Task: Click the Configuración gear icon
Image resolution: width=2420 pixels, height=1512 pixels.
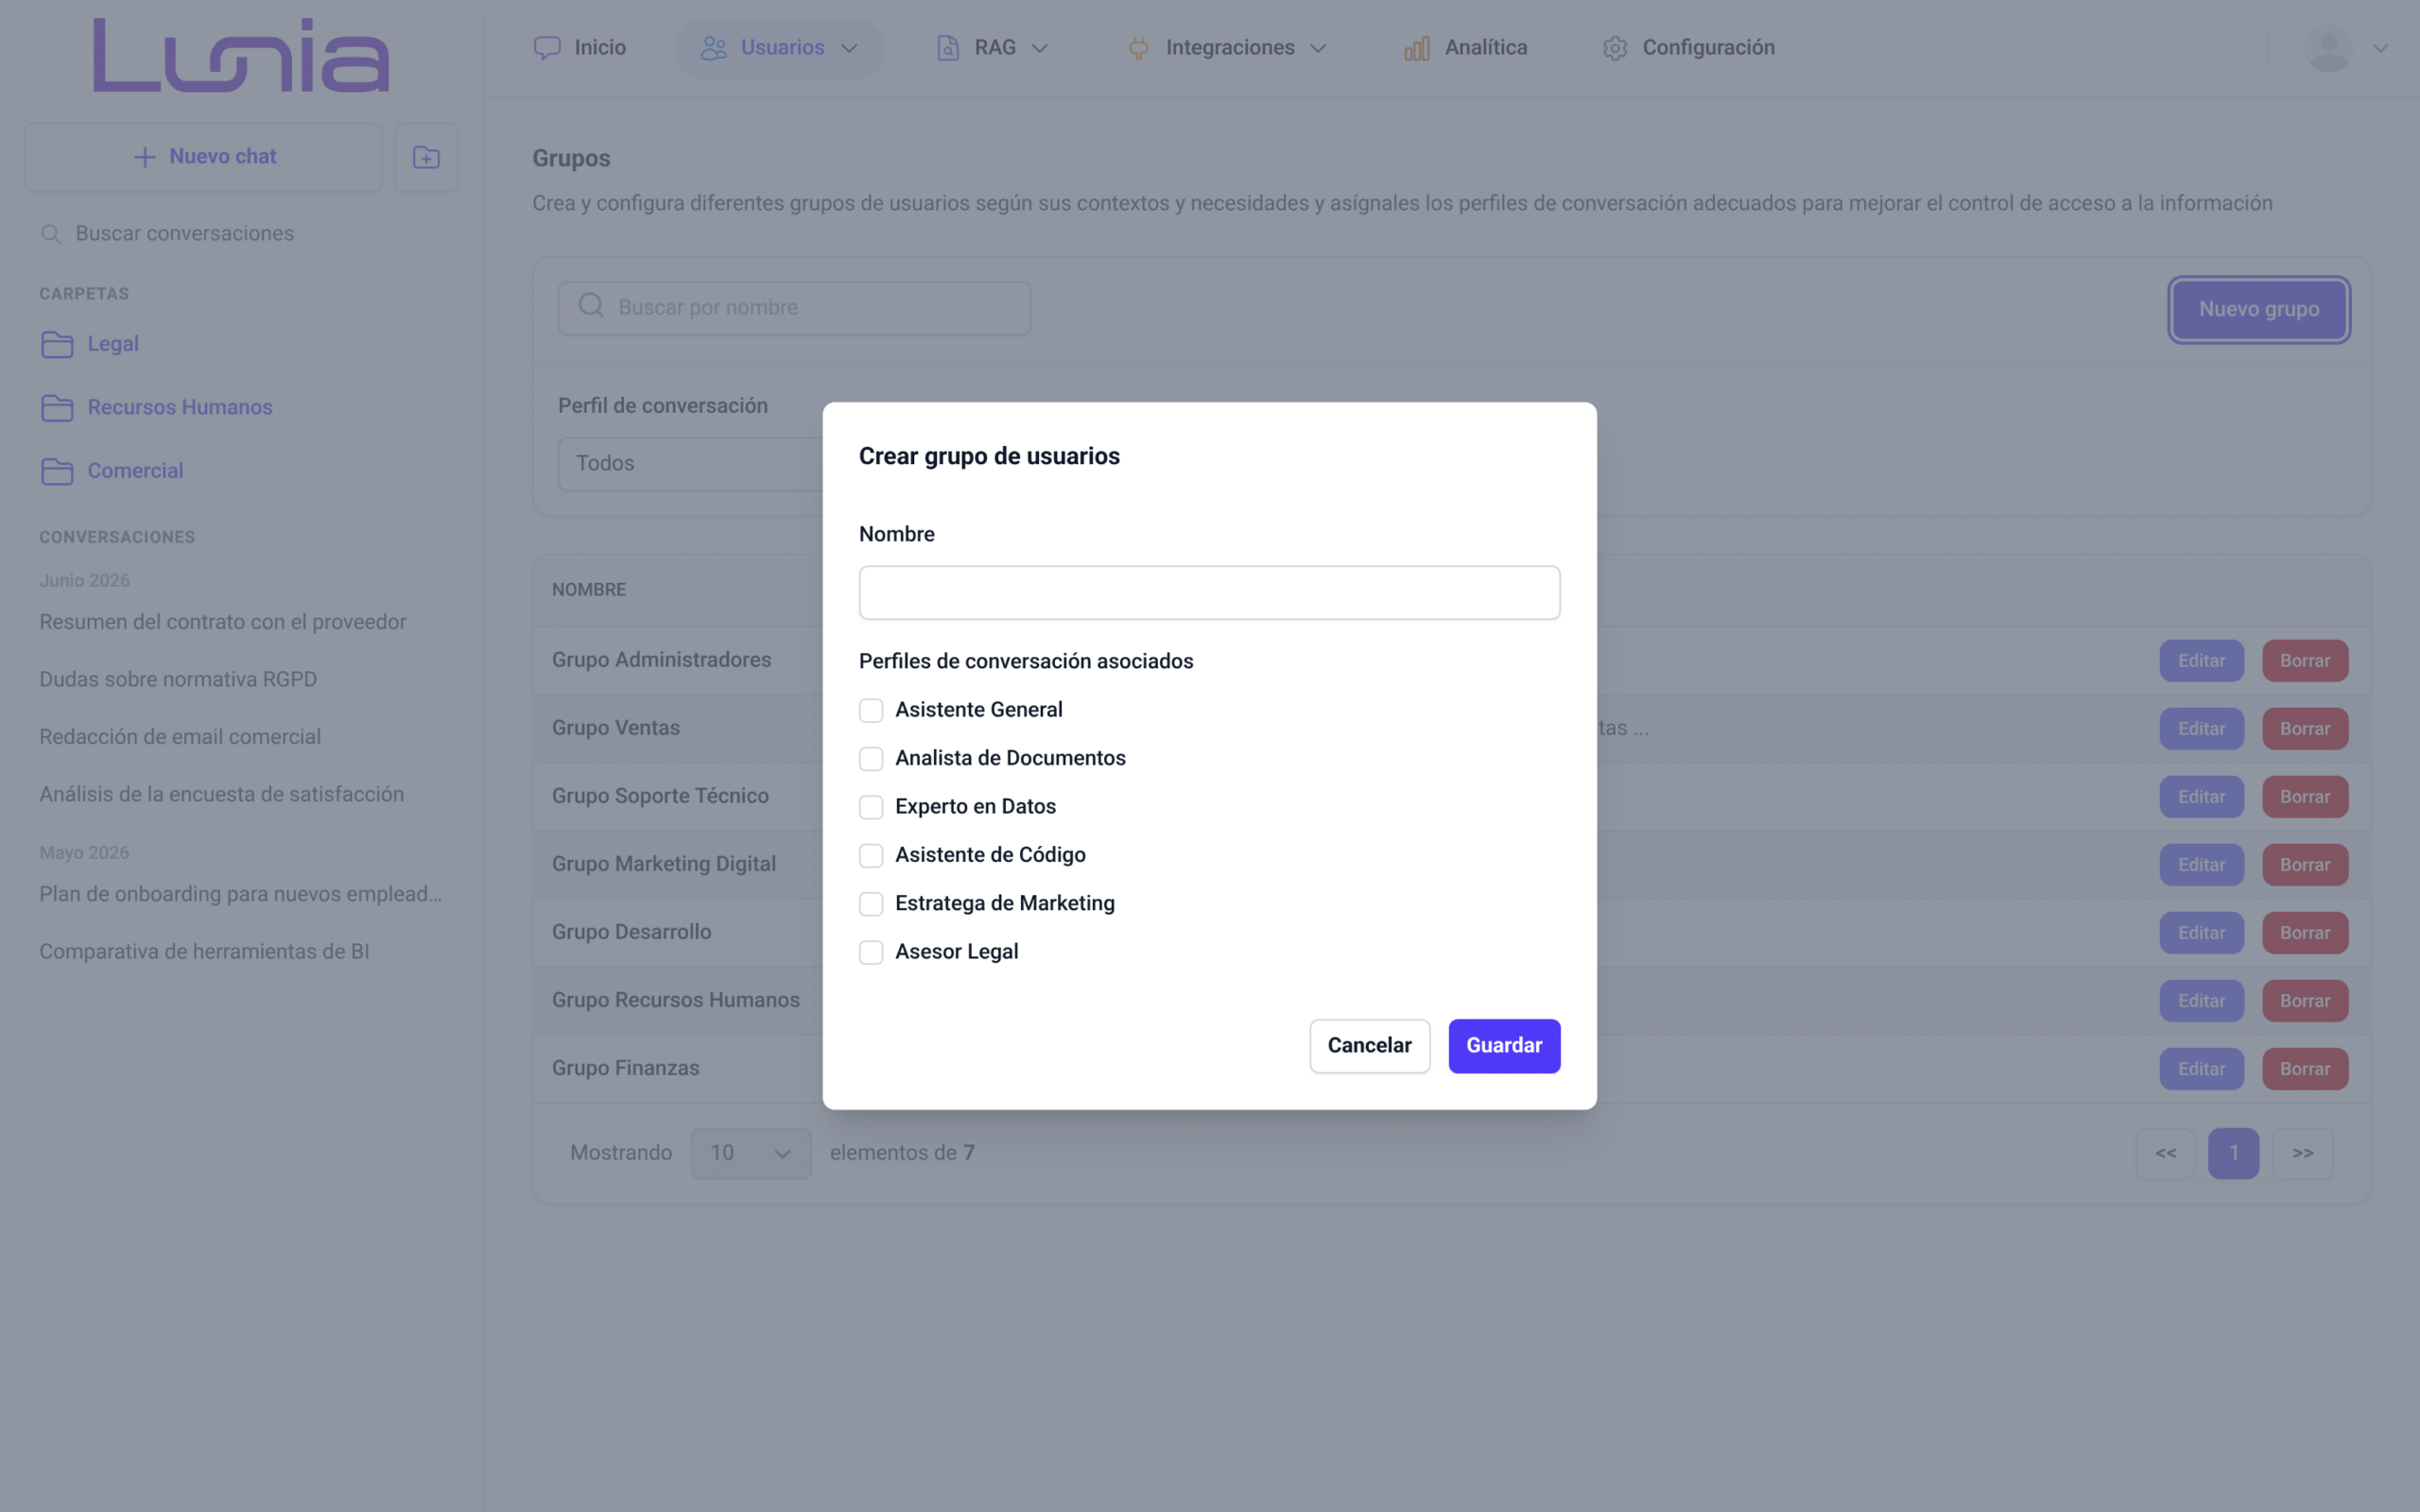Action: [x=1615, y=48]
